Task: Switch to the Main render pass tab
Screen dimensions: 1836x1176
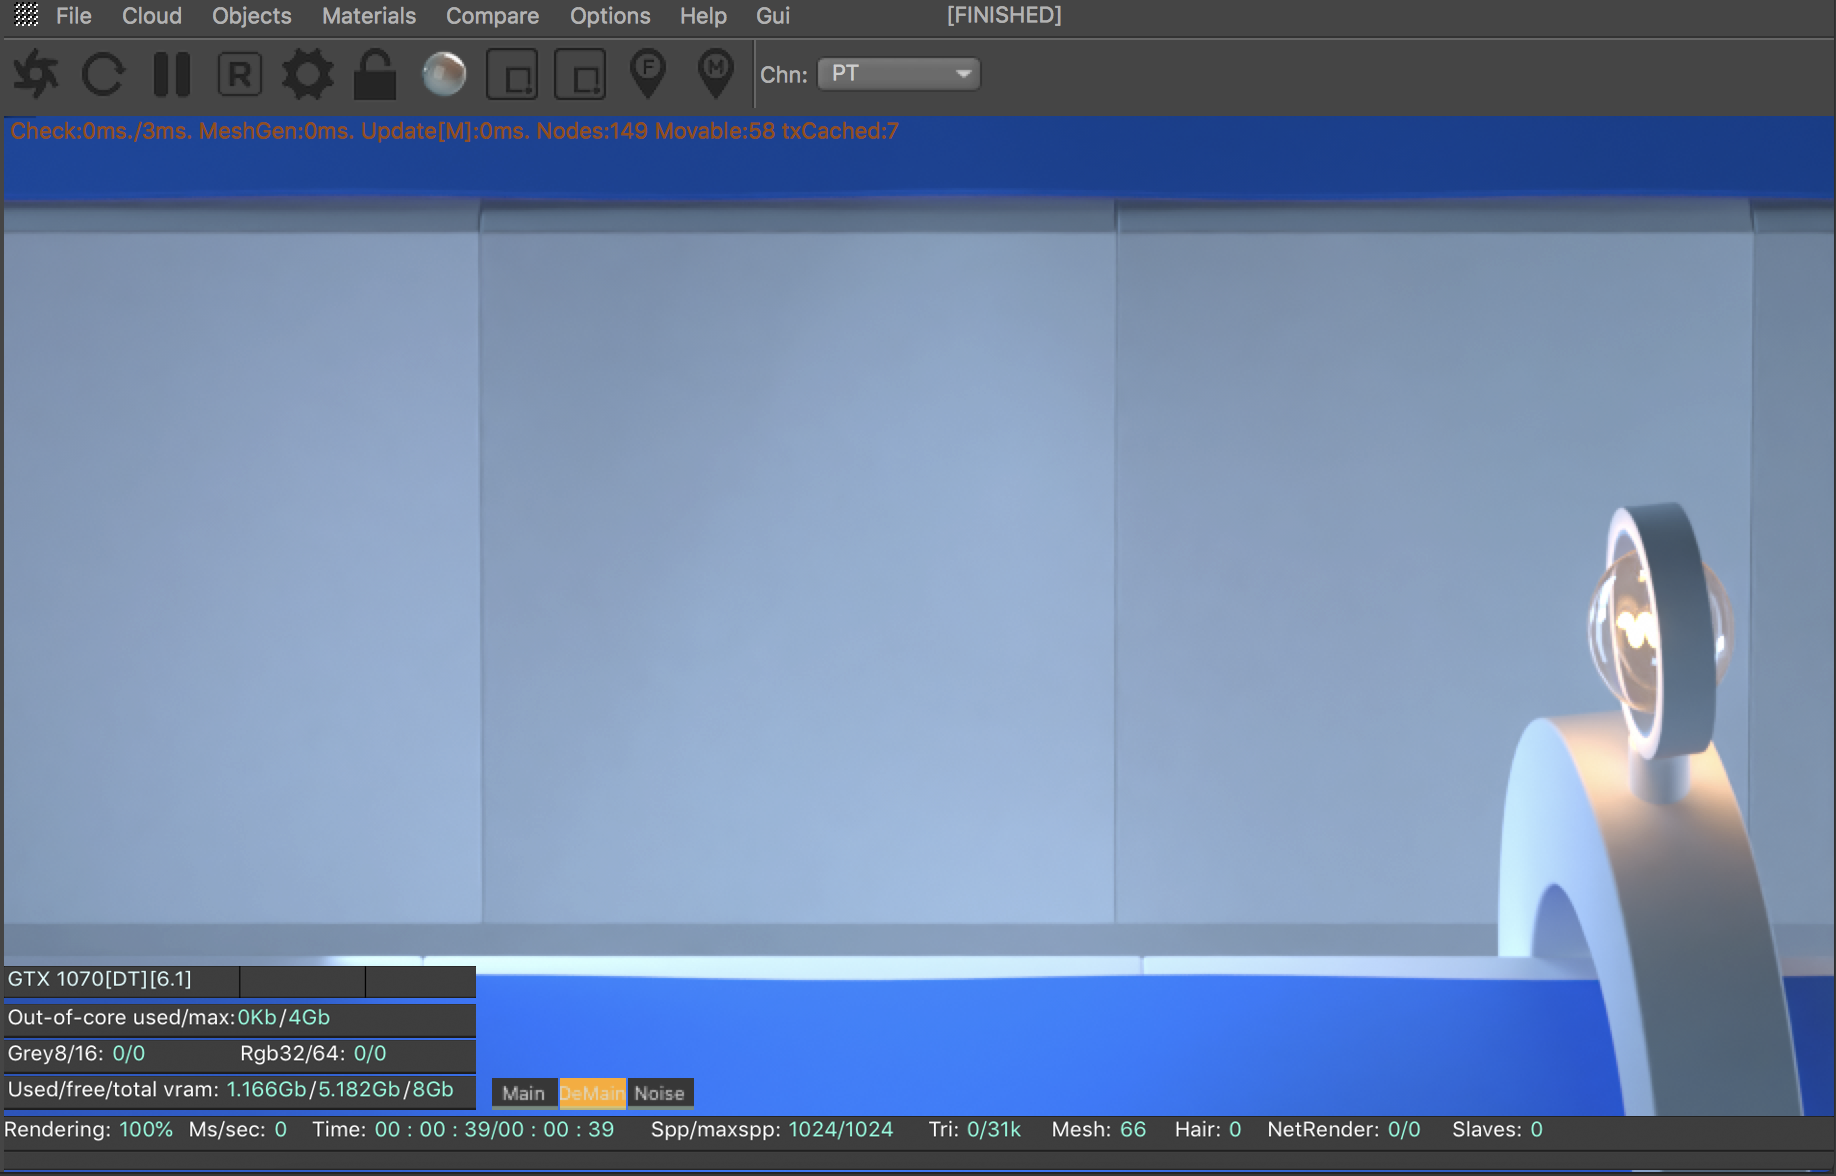Action: tap(524, 1093)
